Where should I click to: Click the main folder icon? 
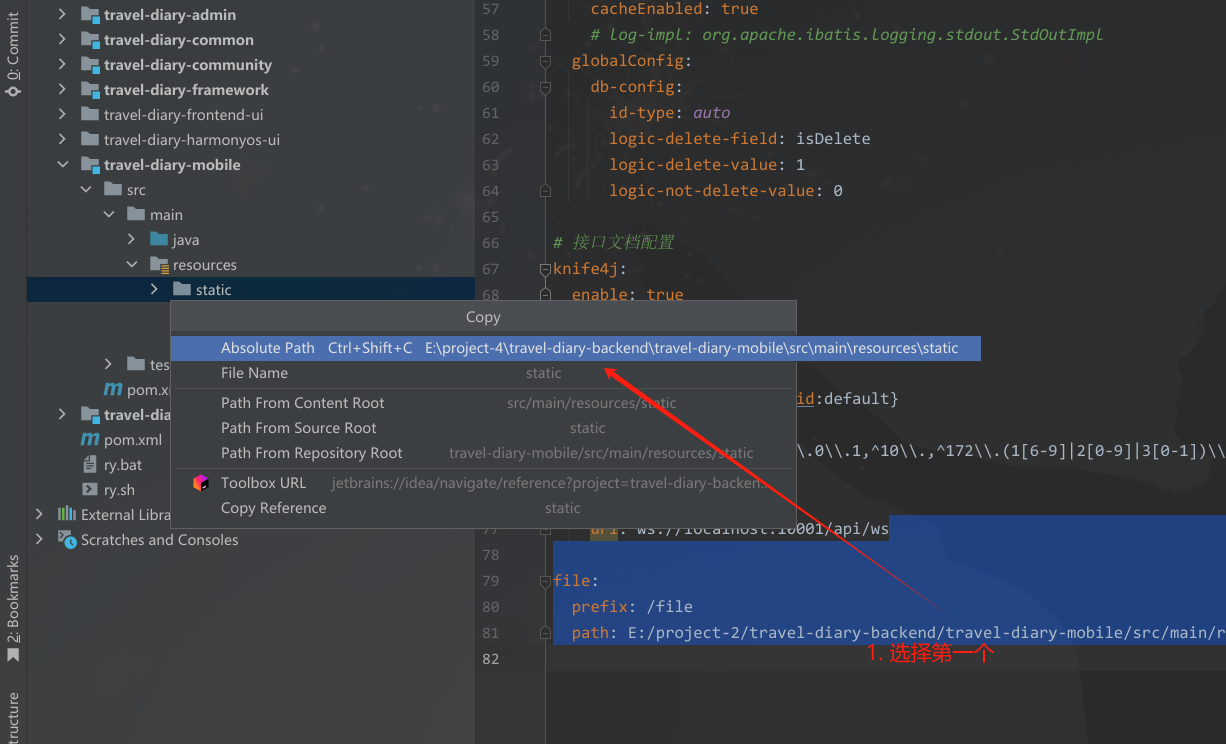click(x=136, y=215)
